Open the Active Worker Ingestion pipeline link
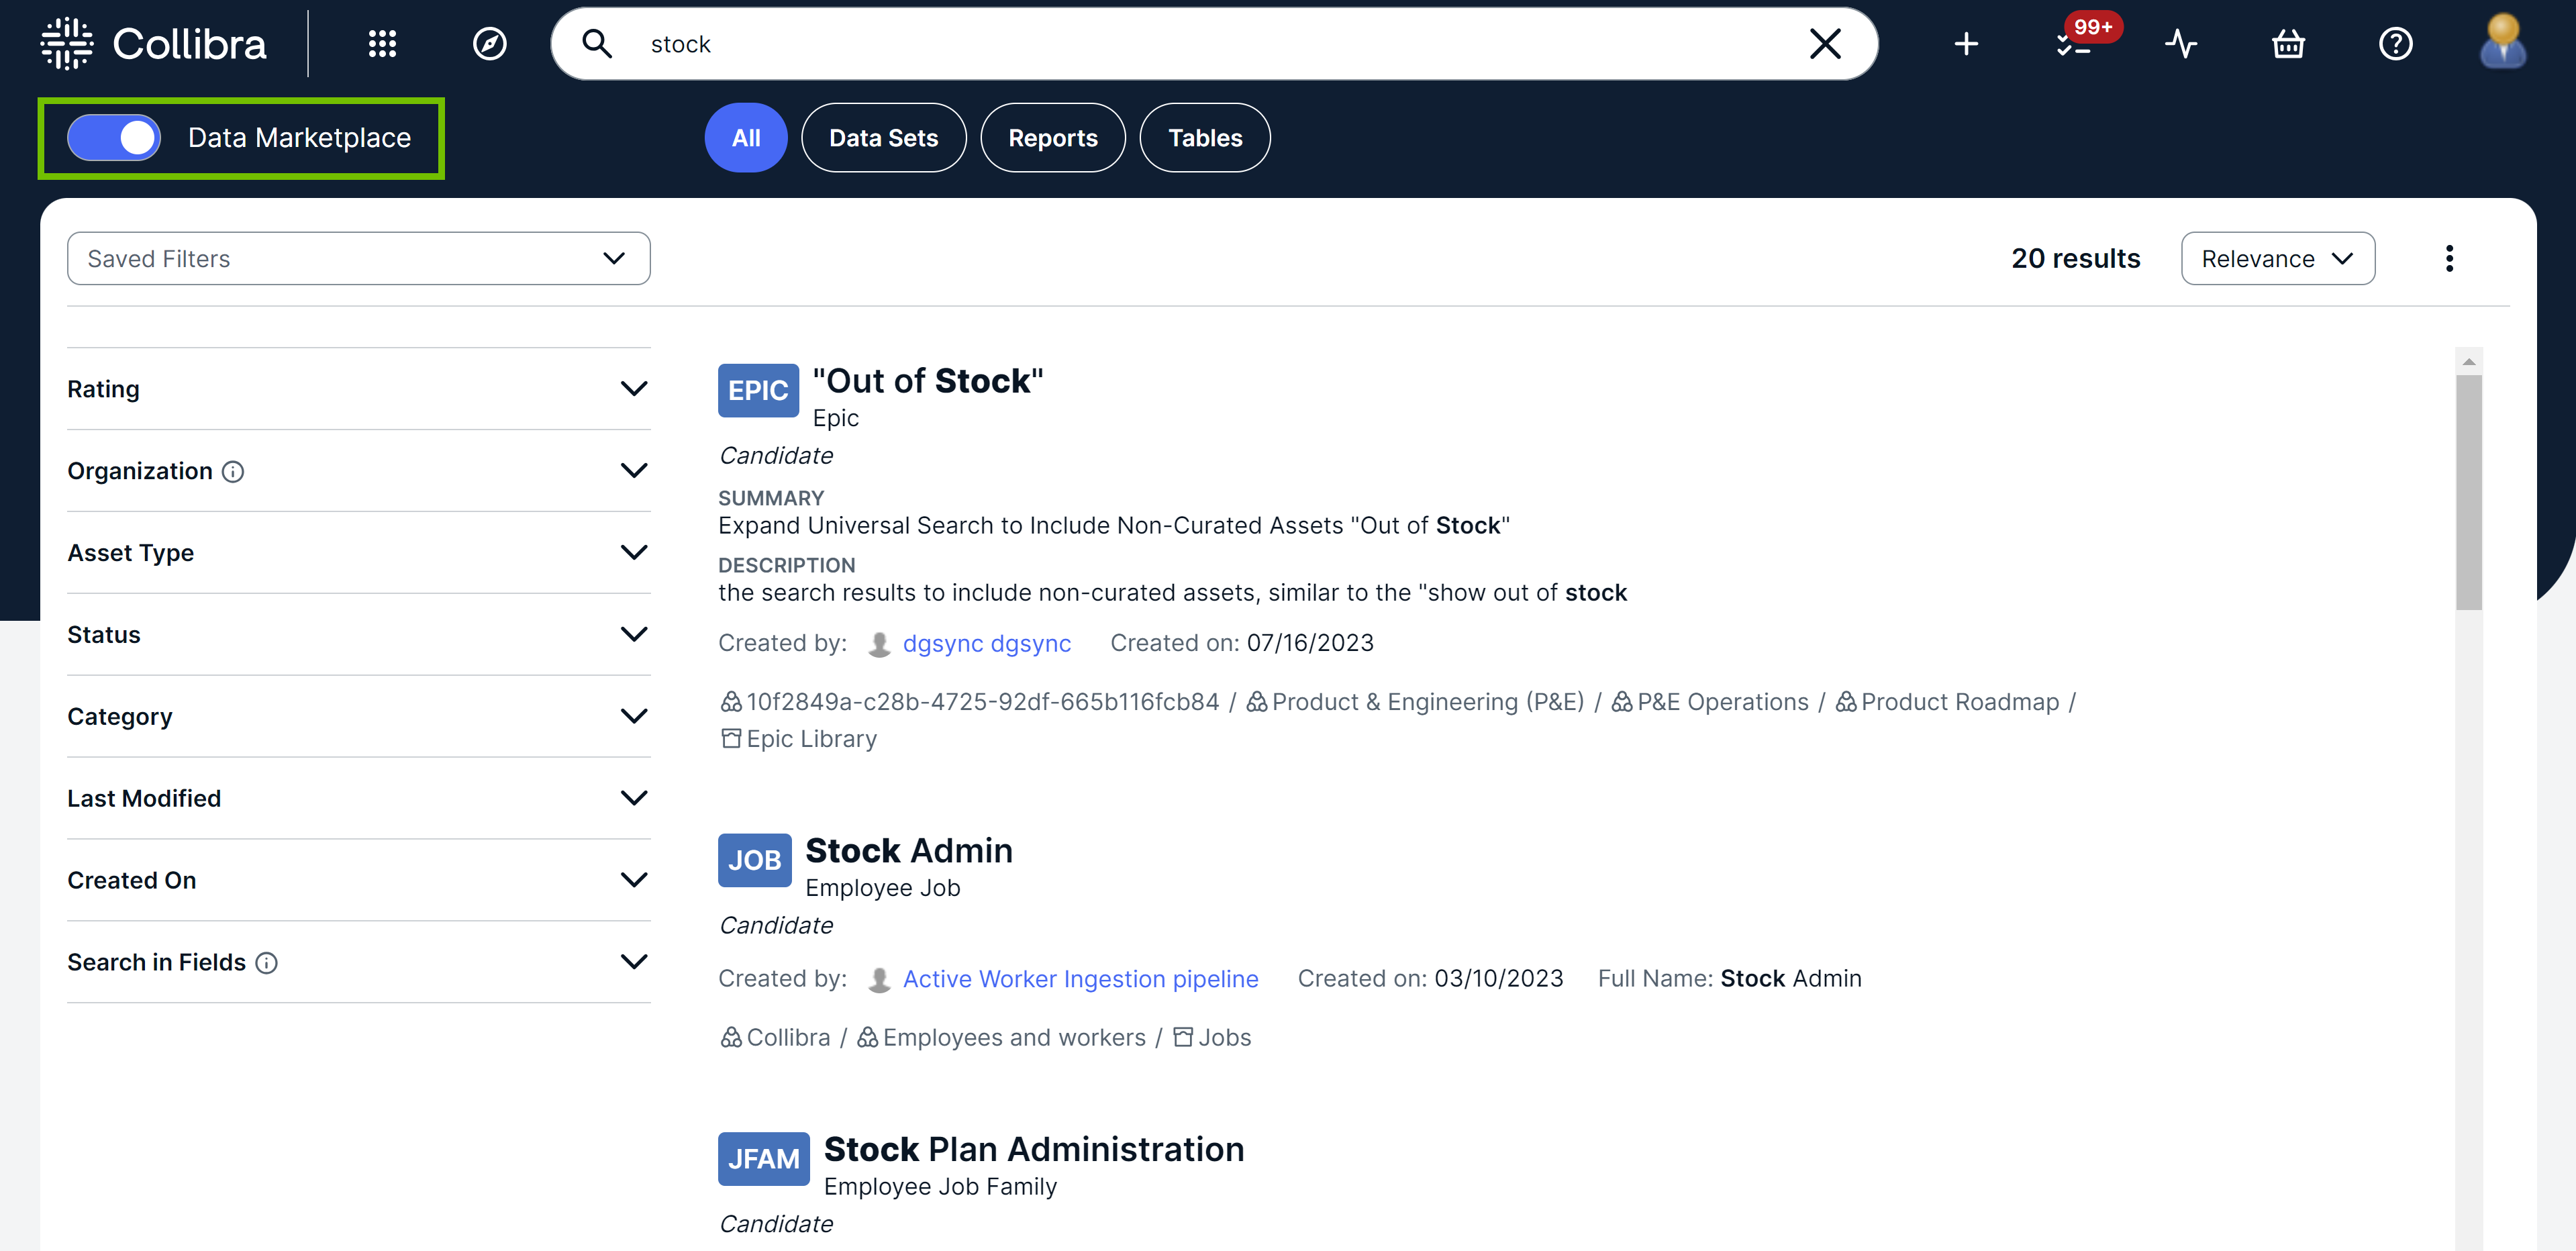Viewport: 2576px width, 1251px height. point(1080,979)
